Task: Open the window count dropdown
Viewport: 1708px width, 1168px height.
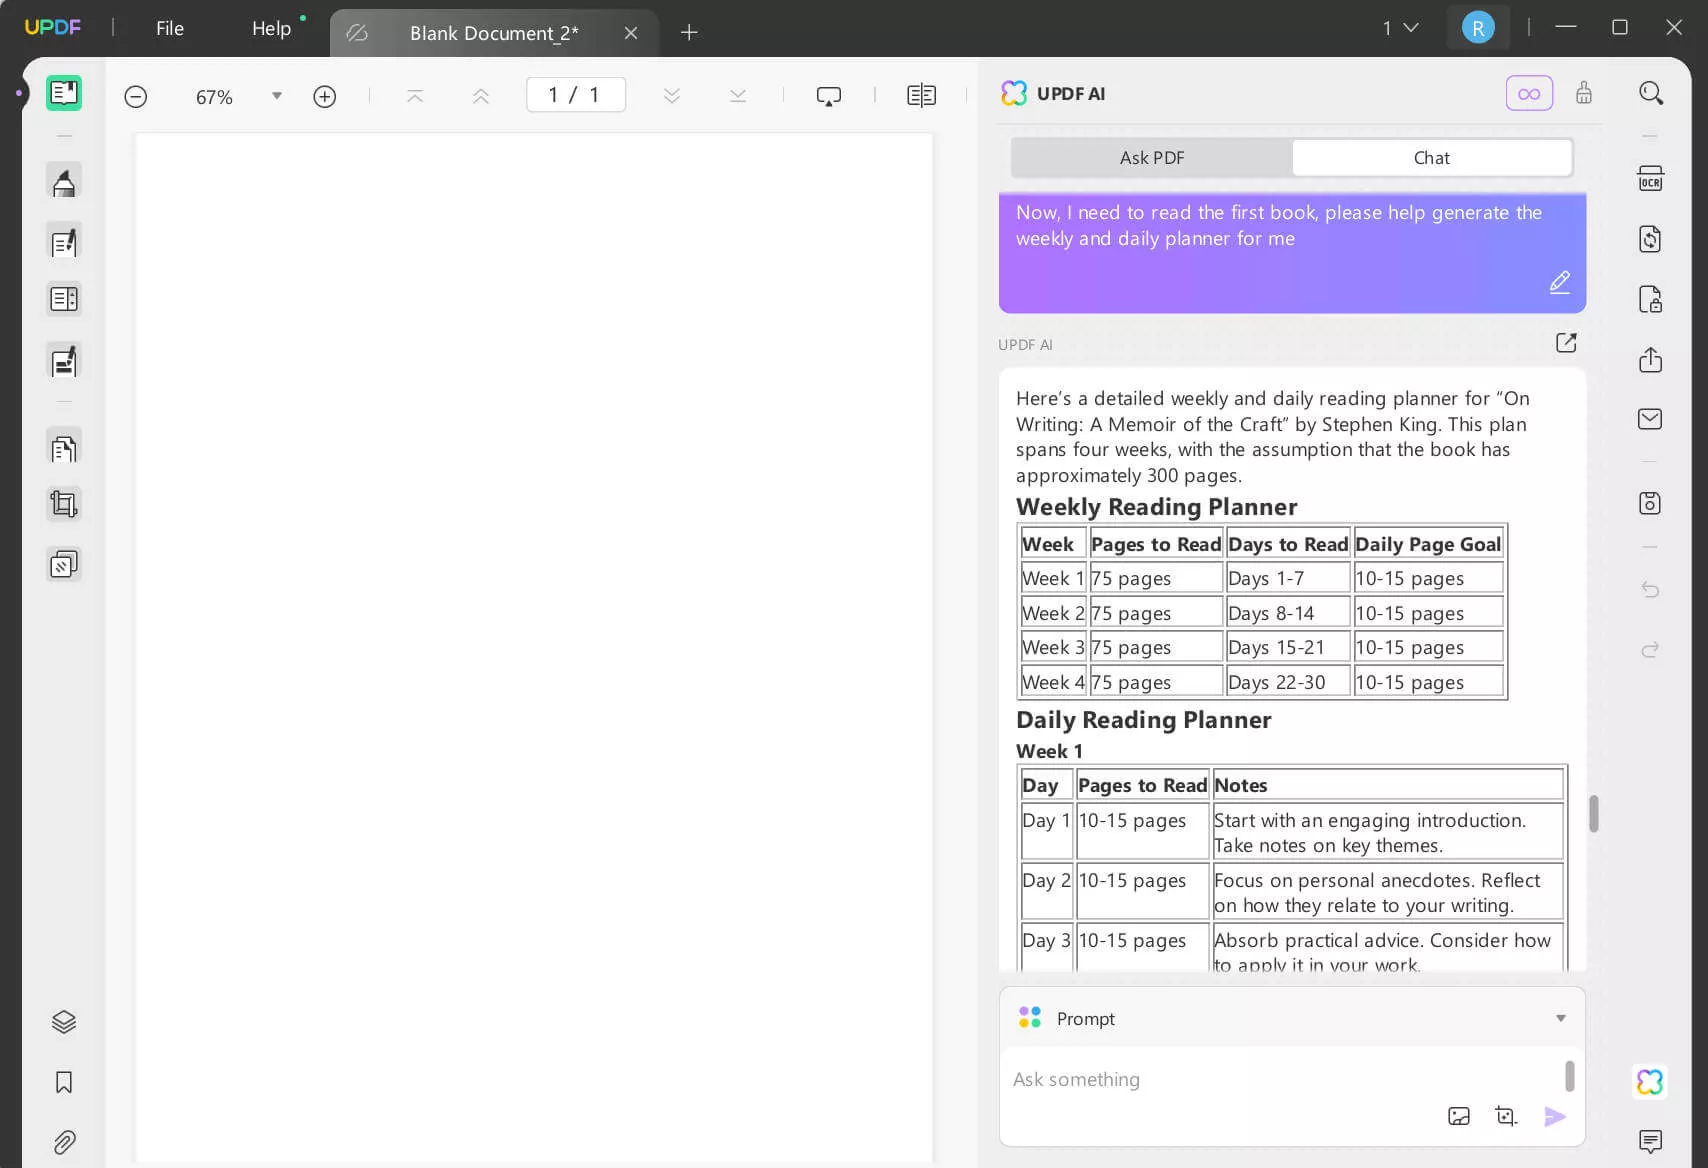Action: click(x=1400, y=28)
